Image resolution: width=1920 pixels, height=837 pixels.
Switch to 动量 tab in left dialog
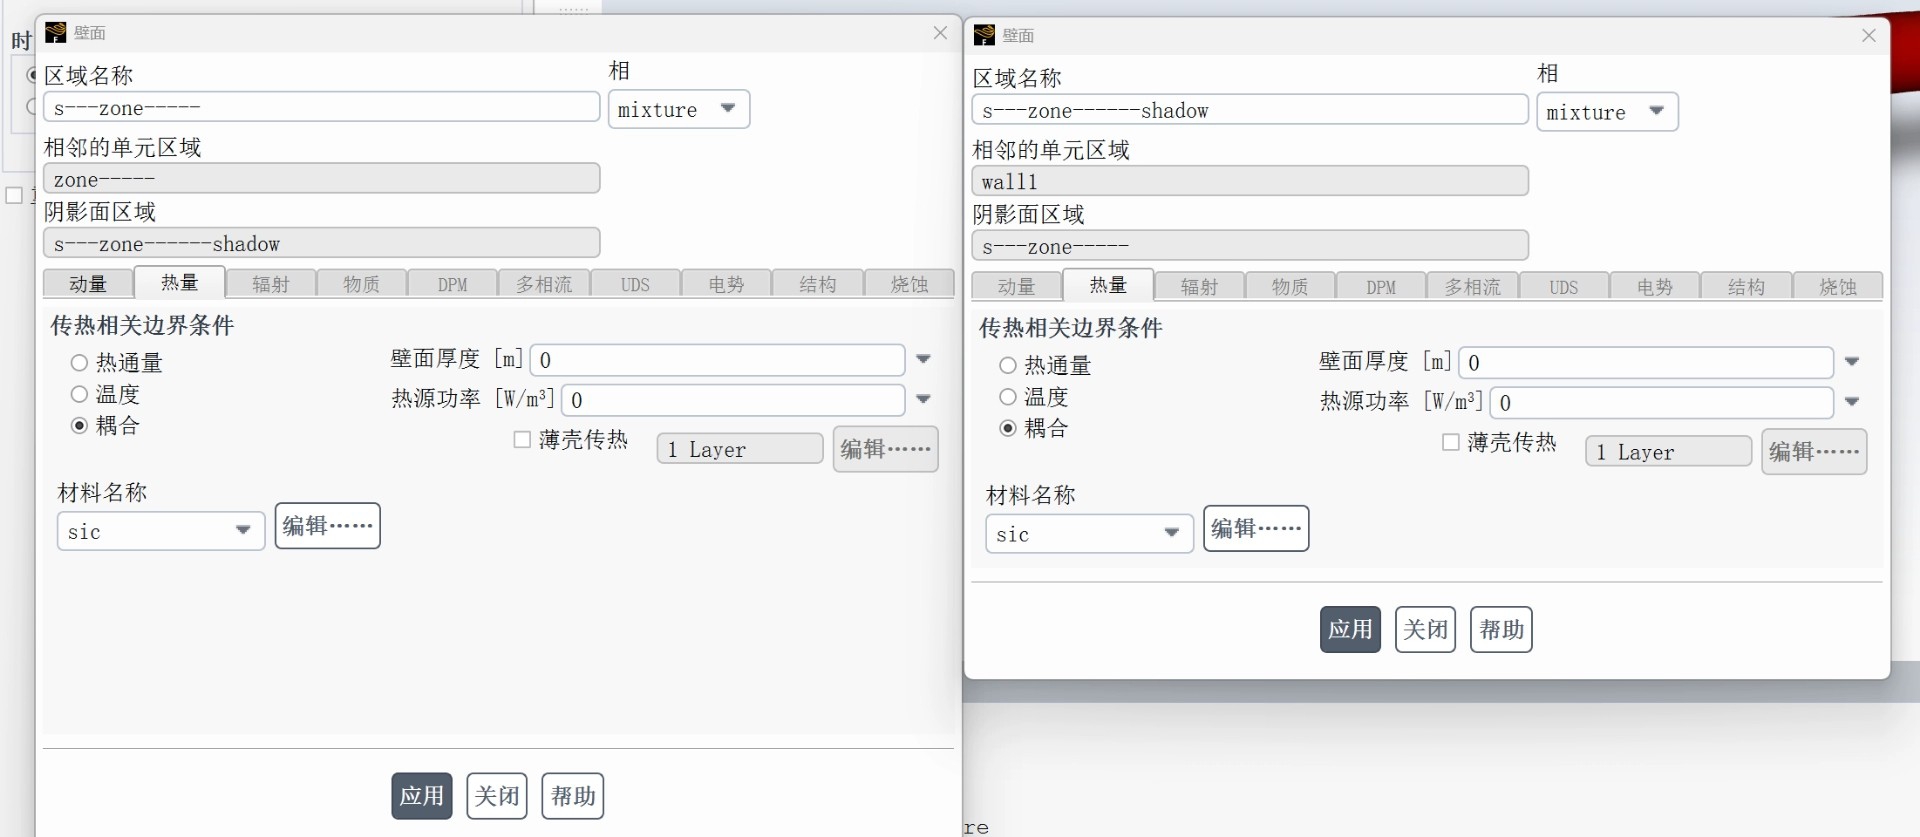88,284
